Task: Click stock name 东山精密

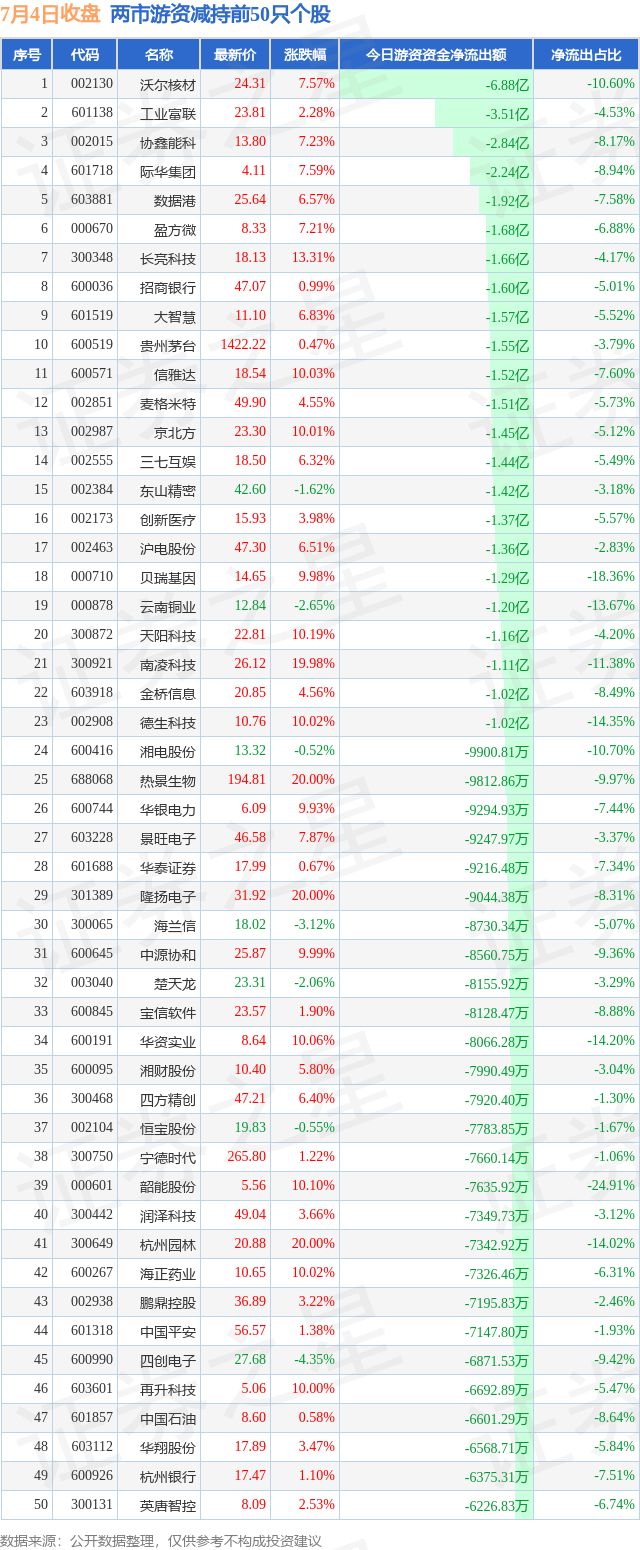Action: [168, 490]
